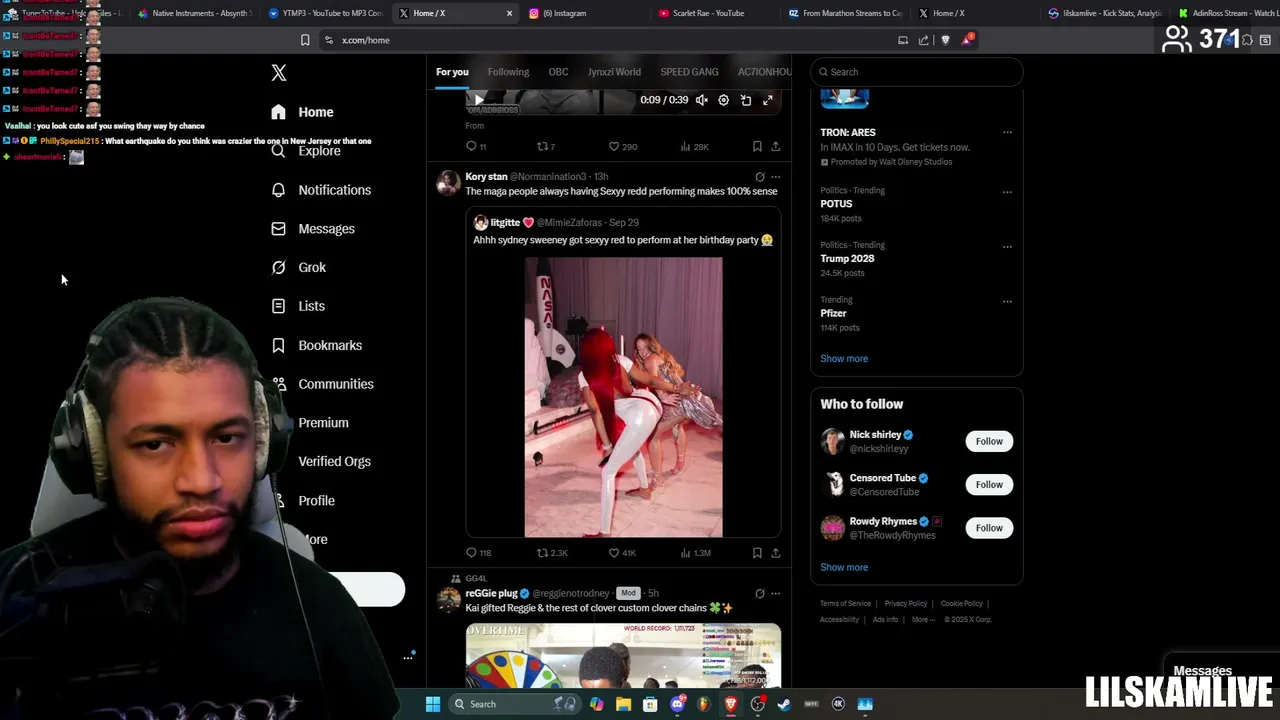Click the Bookmarks sidebar icon
The image size is (1280, 720).
[279, 345]
